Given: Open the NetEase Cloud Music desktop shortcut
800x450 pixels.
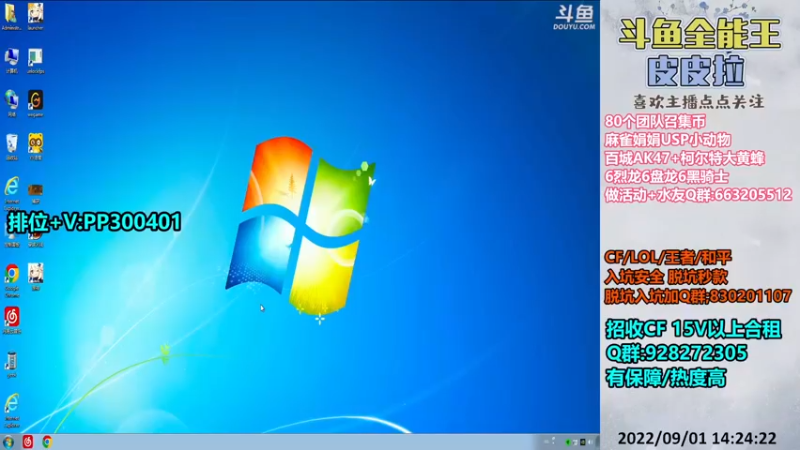Looking at the screenshot, I should coord(12,320).
